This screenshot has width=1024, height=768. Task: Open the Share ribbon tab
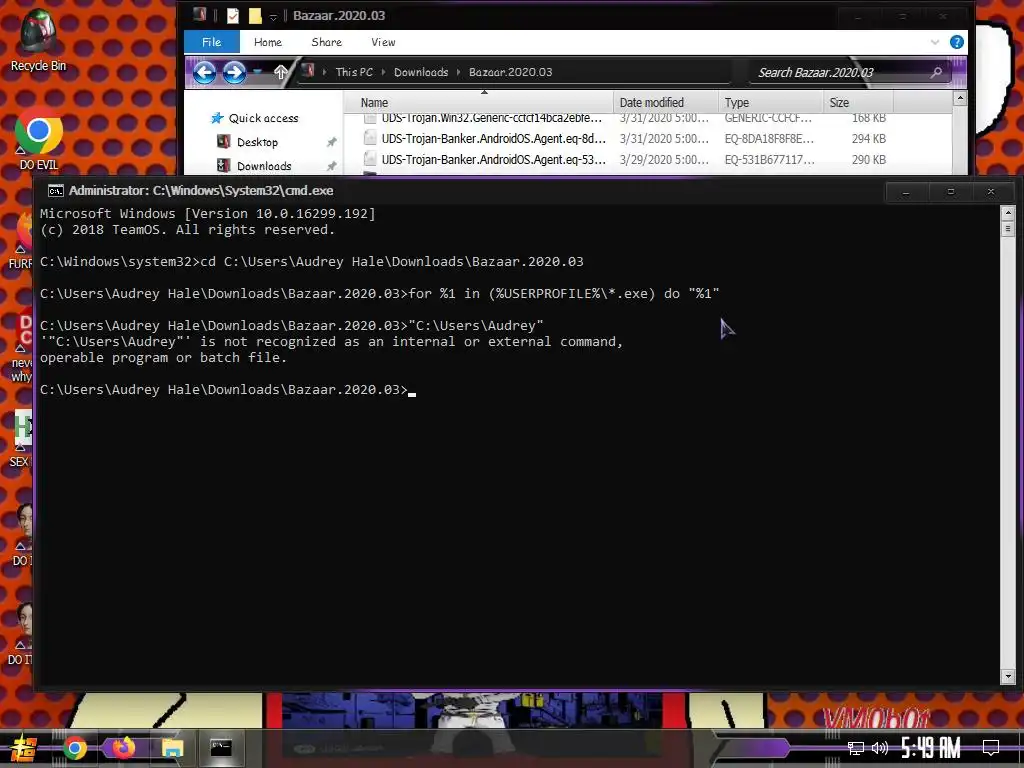327,42
